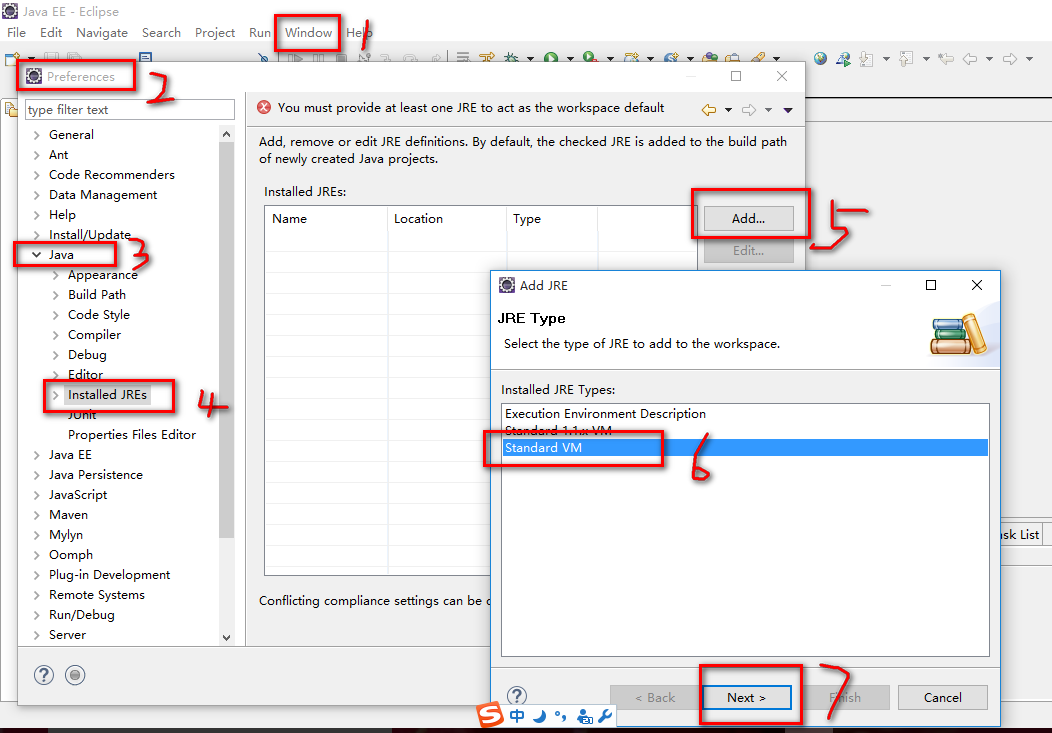Select Code Recommenders in preferences tree
This screenshot has height=733, width=1052.
coord(111,174)
